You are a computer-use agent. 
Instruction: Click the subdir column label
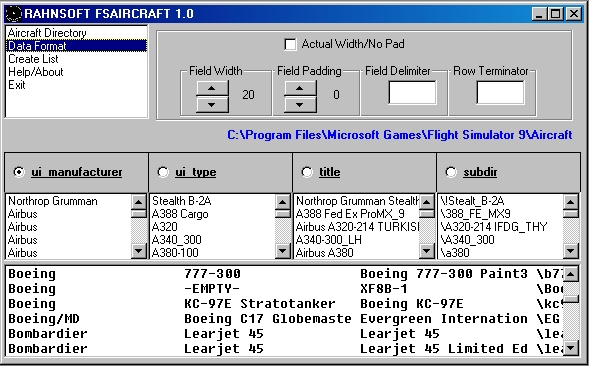[480, 172]
